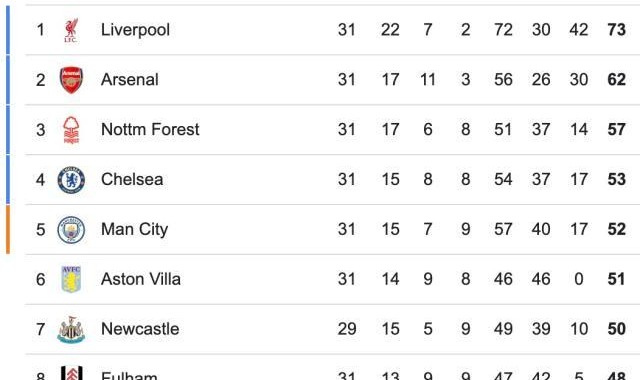This screenshot has height=380, width=640.
Task: Click the Newcastle club crest
Action: pyautogui.click(x=71, y=329)
